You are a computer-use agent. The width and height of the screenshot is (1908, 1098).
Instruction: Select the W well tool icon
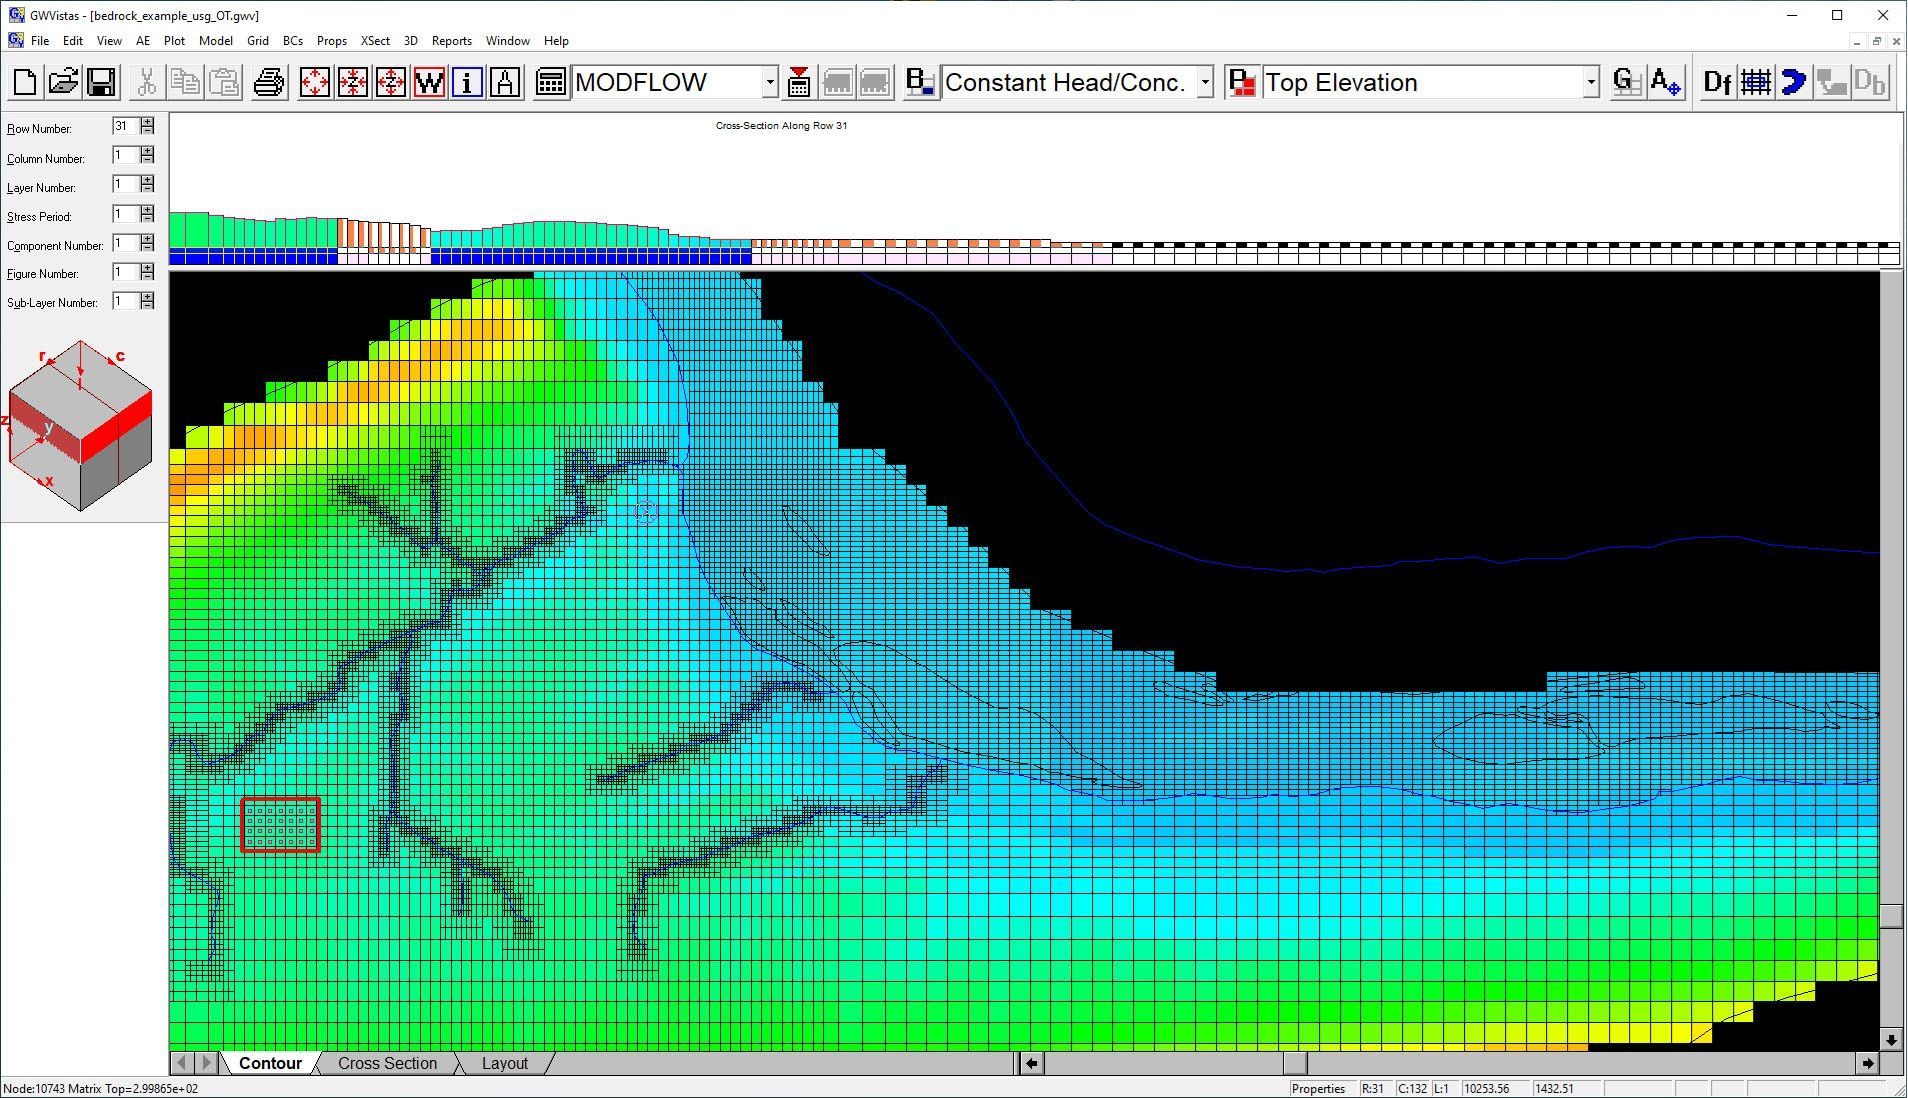point(429,82)
